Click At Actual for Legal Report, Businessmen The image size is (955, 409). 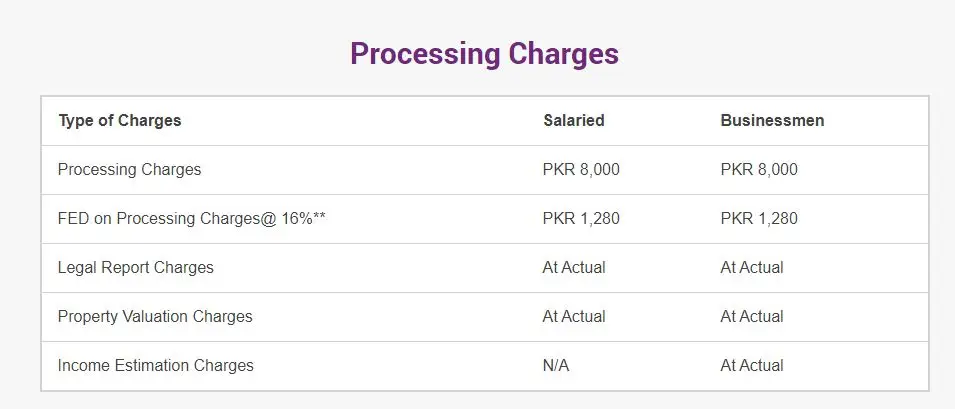(752, 268)
